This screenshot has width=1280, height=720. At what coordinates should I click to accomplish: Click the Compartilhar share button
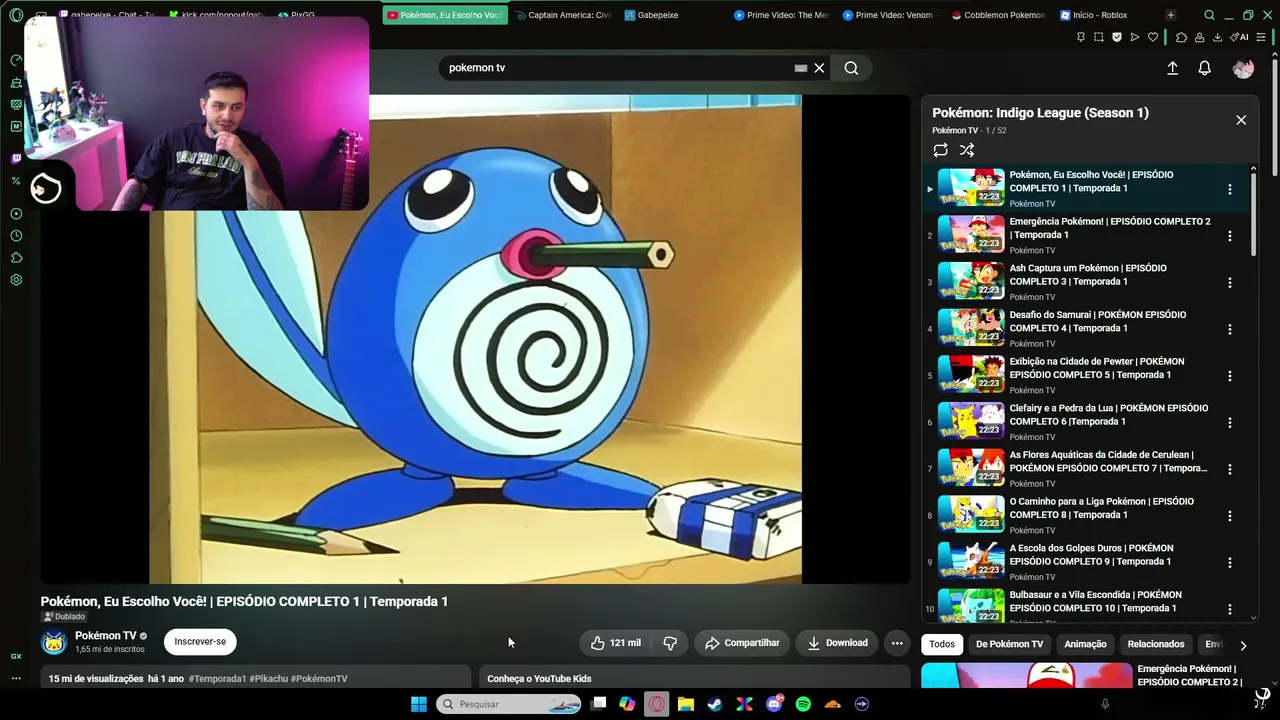[x=742, y=643]
